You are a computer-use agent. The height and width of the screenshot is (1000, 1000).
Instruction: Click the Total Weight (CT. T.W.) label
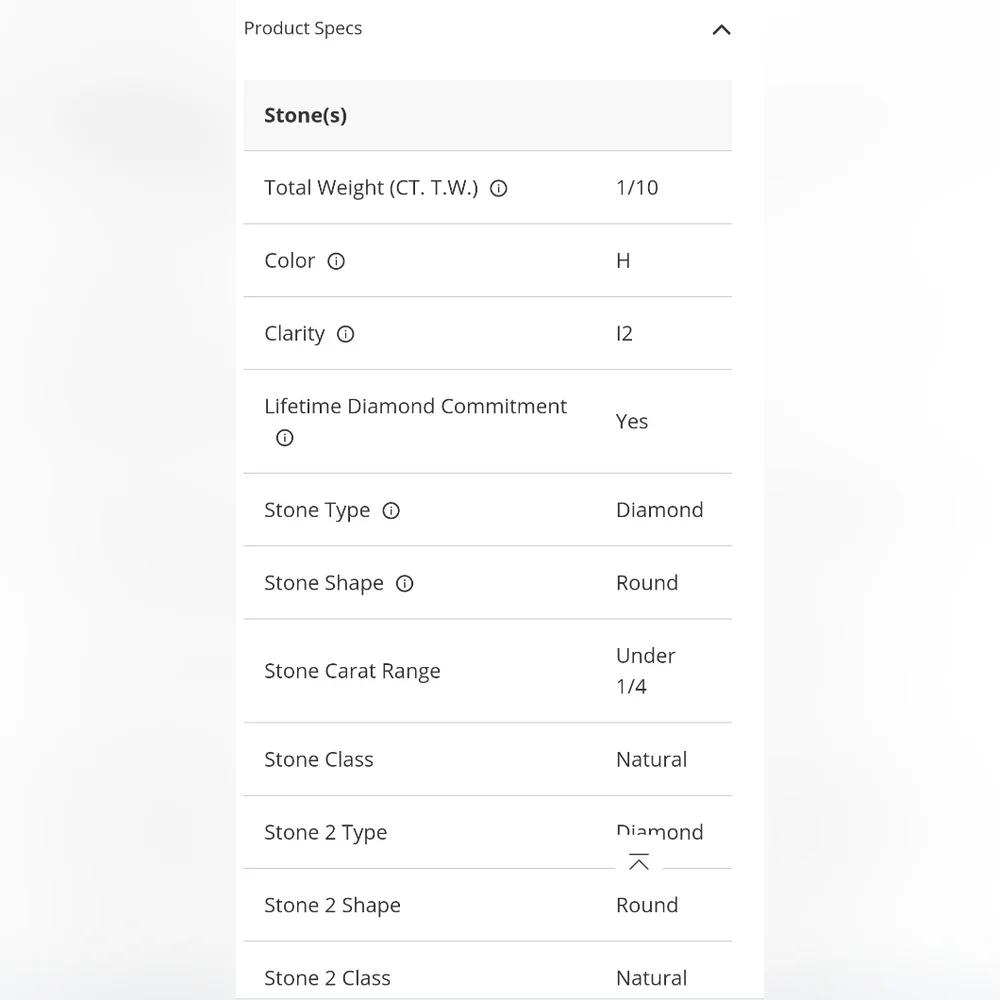[x=371, y=188]
